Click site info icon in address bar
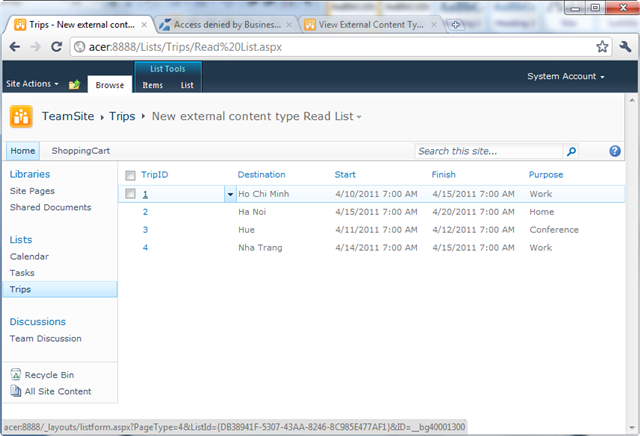640x436 pixels. coord(80,47)
